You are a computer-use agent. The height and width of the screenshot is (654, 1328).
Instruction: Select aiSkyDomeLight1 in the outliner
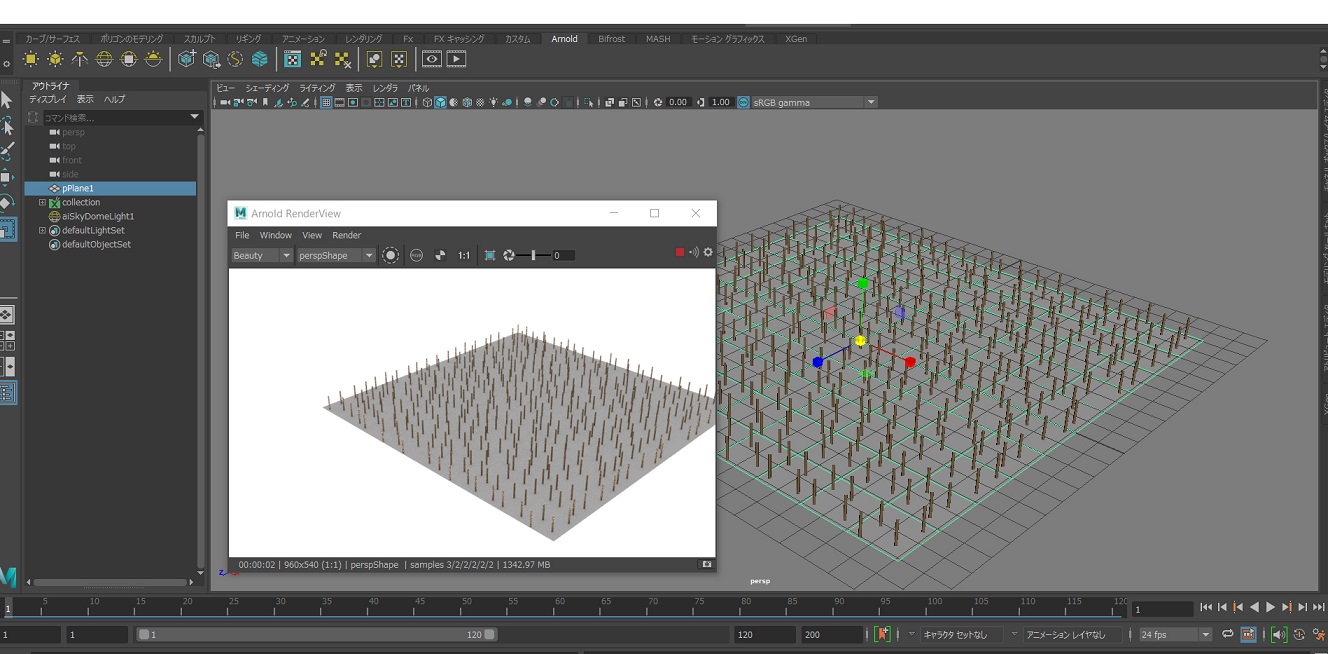(x=97, y=216)
